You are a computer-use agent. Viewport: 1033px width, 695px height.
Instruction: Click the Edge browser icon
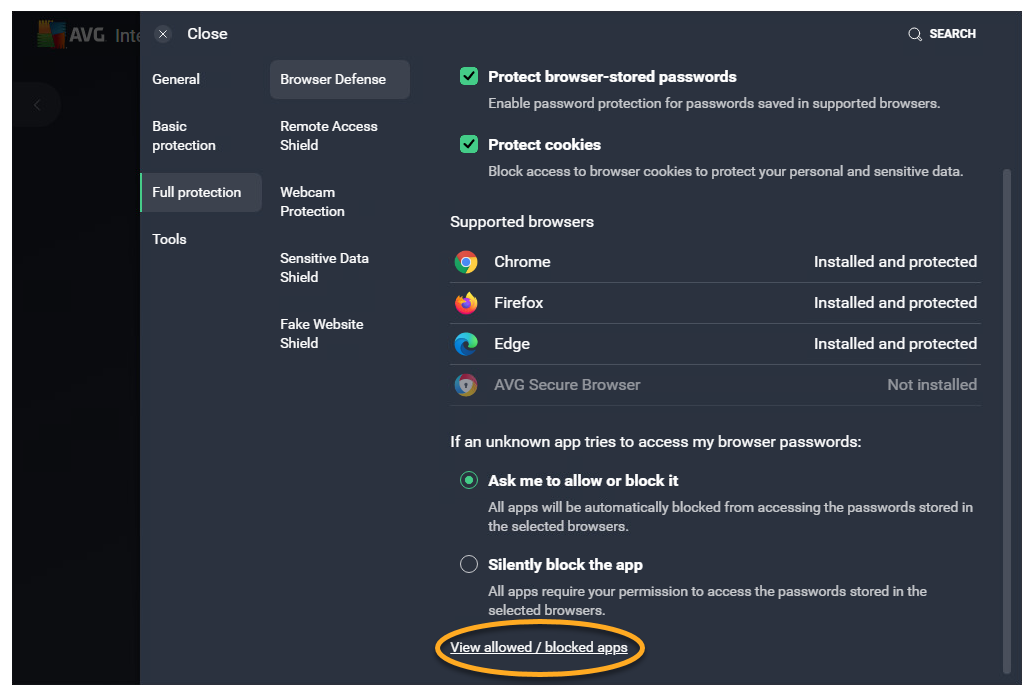[466, 344]
